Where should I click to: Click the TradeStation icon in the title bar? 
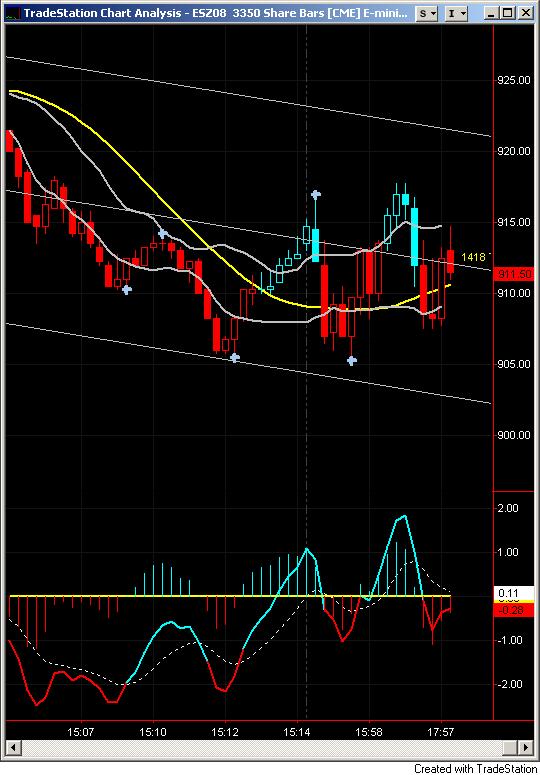coord(13,13)
